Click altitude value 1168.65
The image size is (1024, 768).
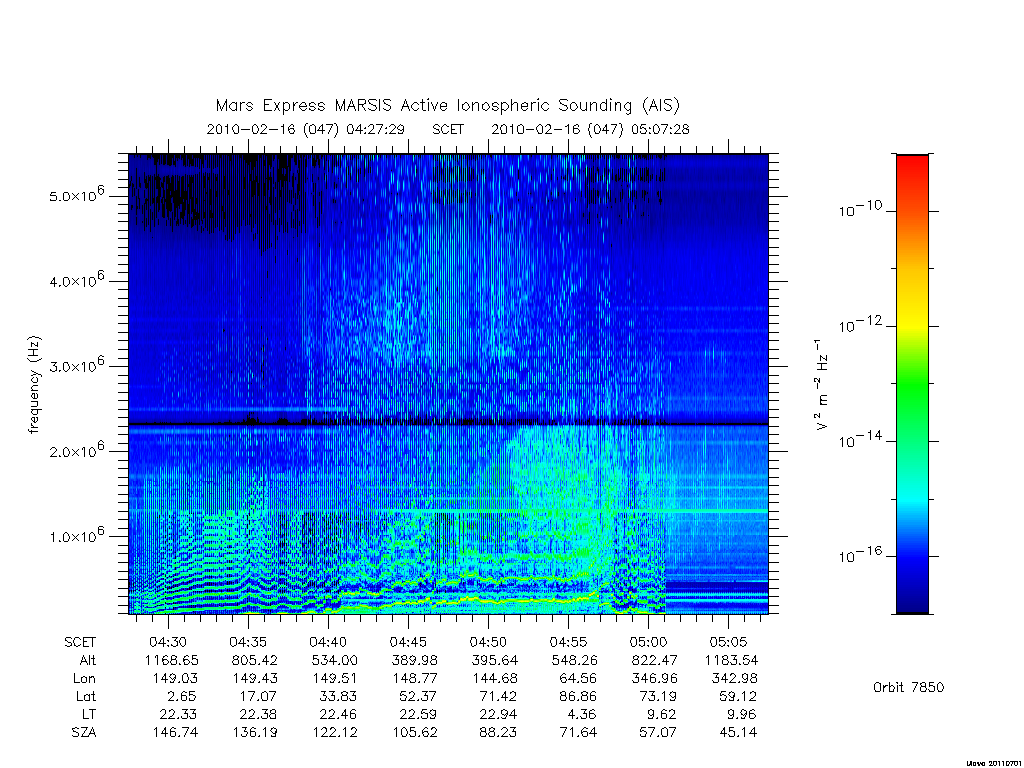click(x=171, y=660)
